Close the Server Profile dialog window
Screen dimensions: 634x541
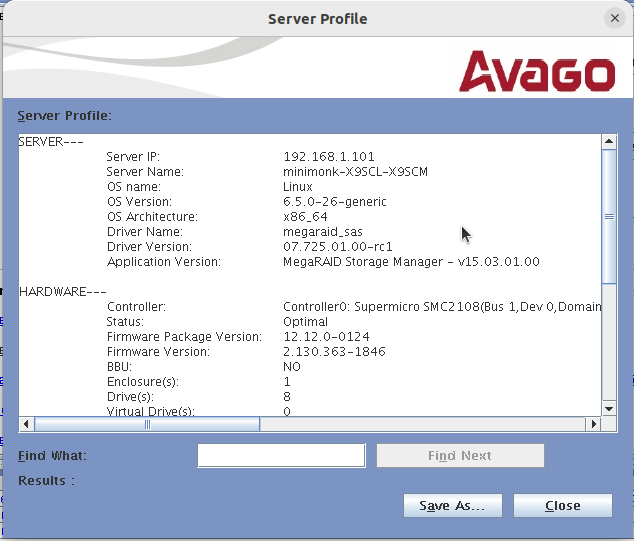click(x=615, y=18)
